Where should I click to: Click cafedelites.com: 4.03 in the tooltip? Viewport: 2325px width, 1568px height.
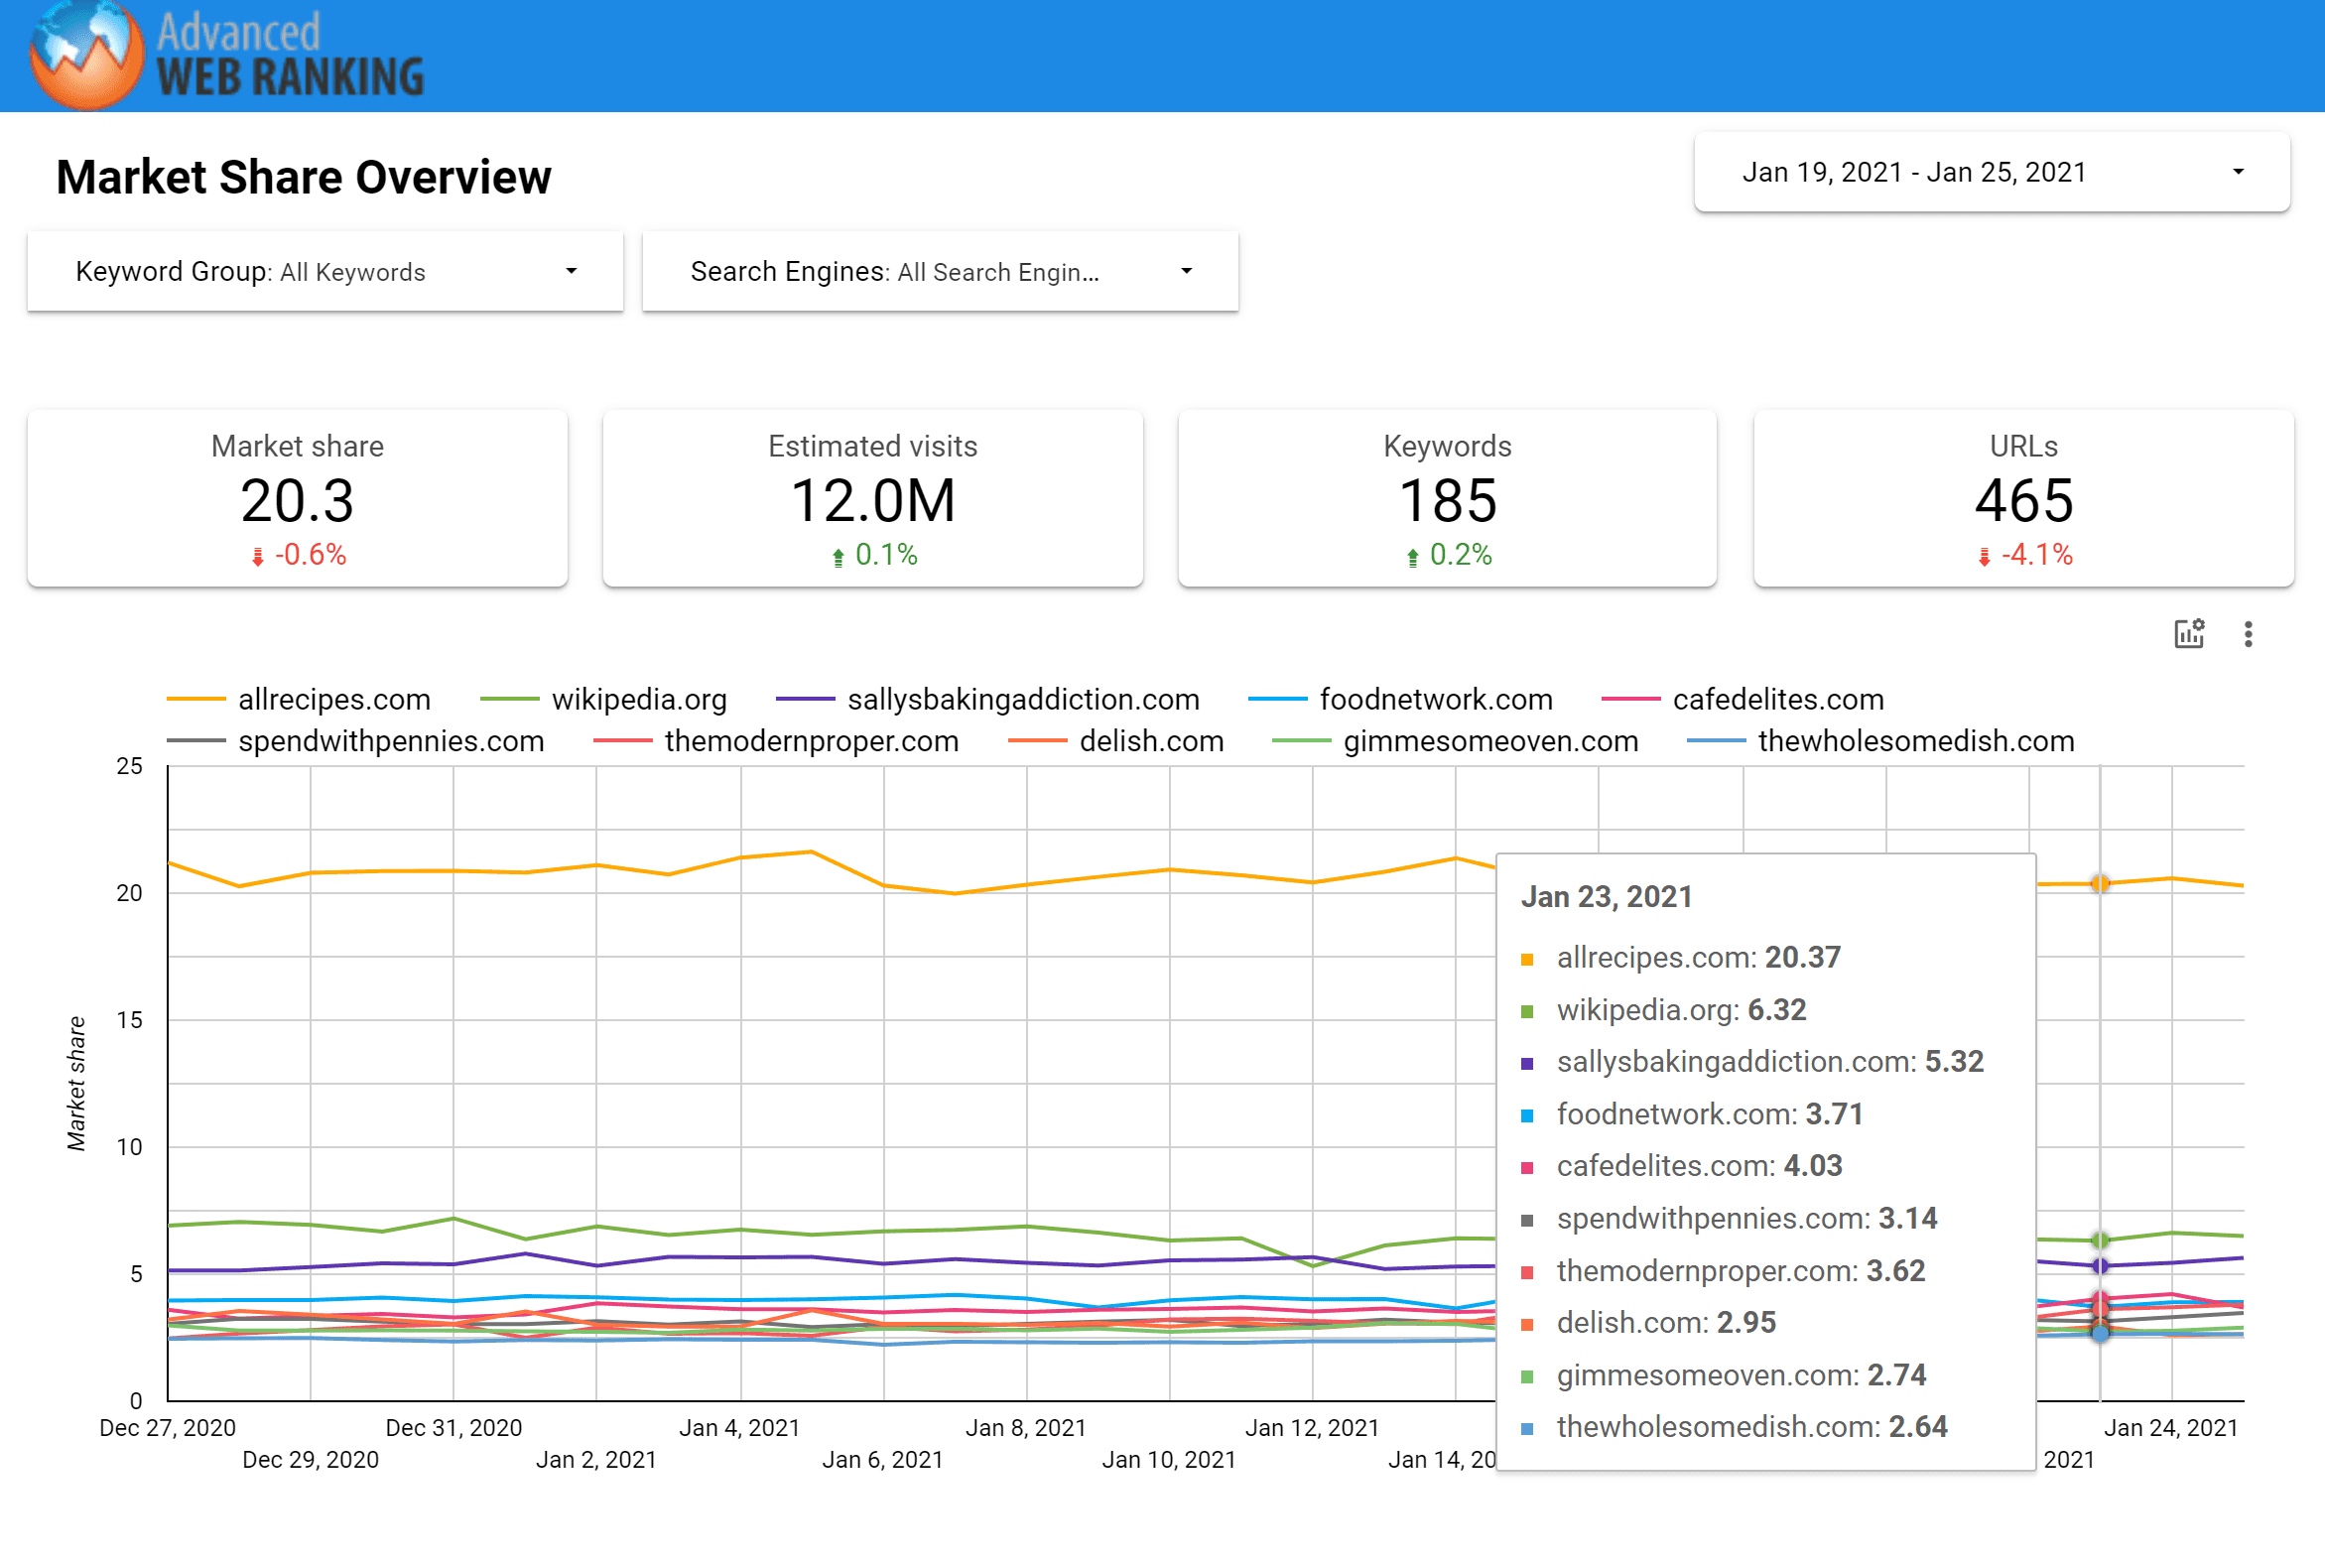1699,1166
